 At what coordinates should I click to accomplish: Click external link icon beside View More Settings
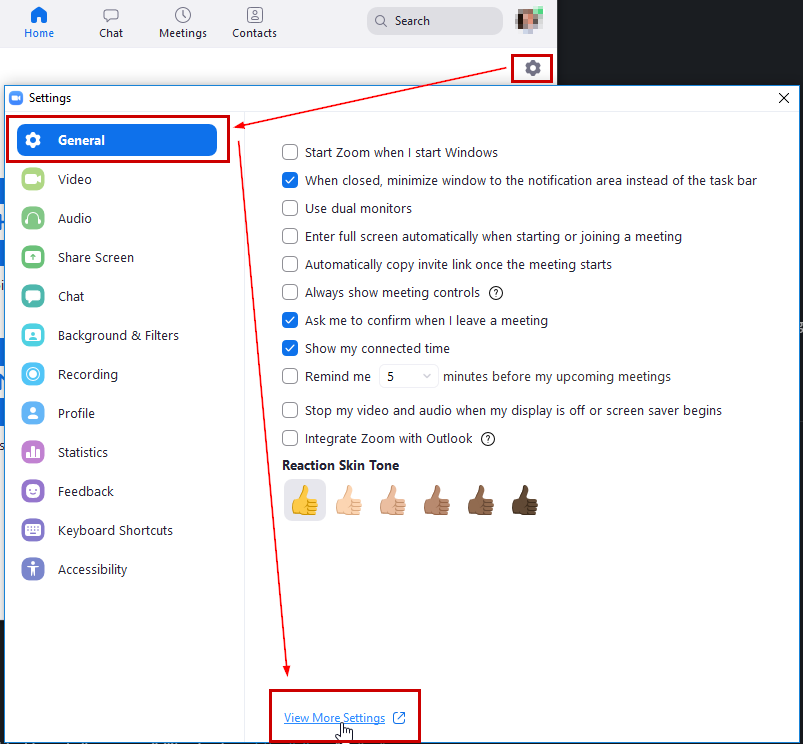[399, 718]
